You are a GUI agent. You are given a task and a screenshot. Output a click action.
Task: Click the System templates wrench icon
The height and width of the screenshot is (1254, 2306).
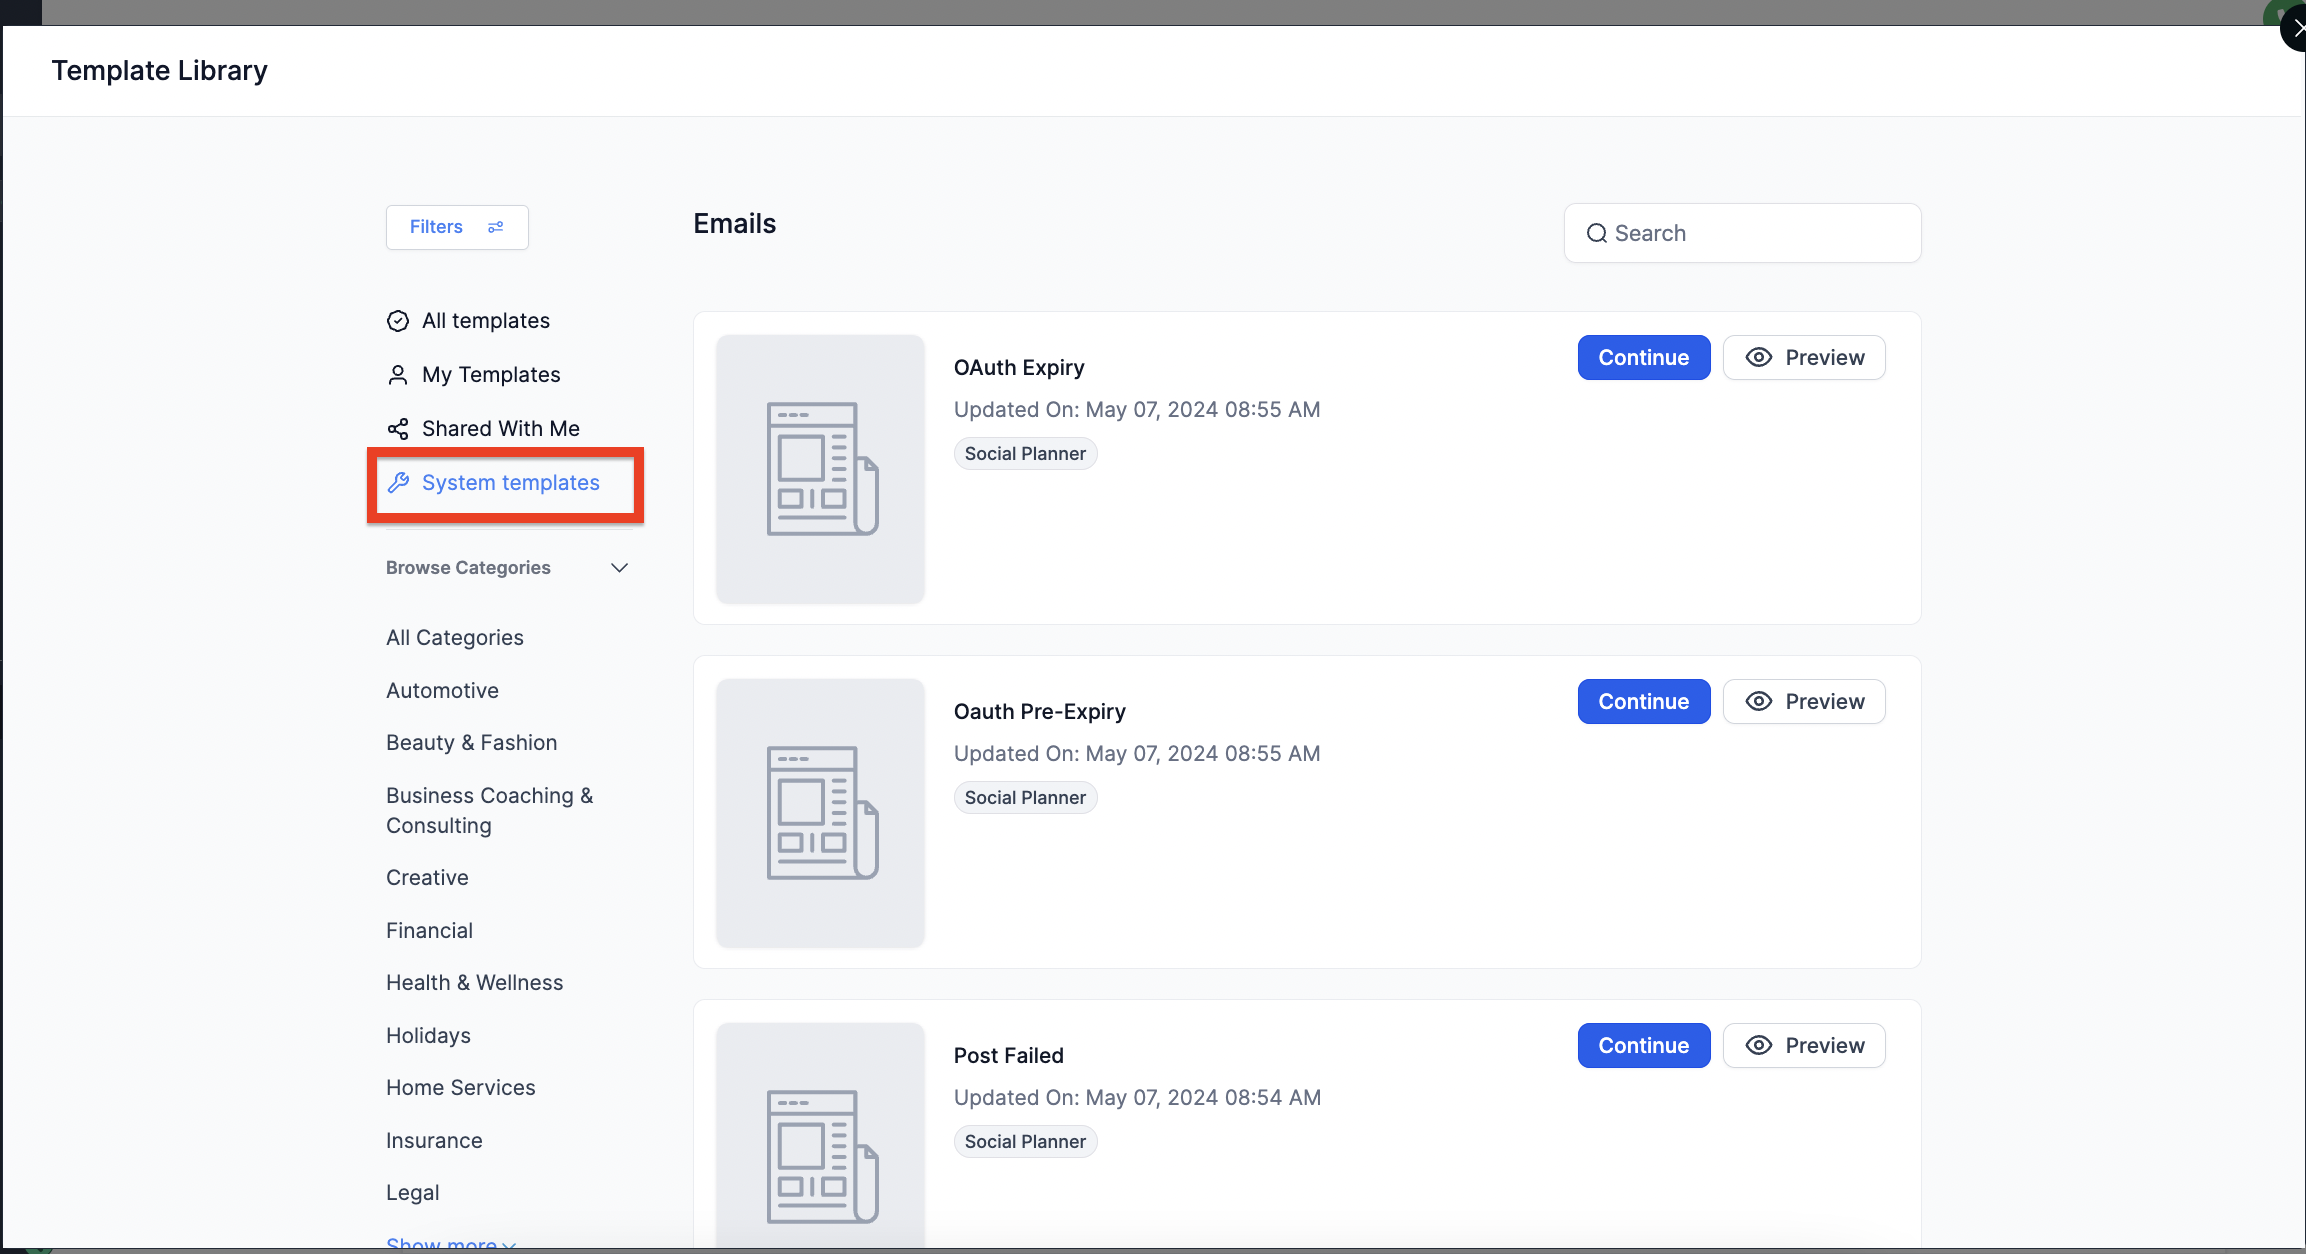[398, 483]
